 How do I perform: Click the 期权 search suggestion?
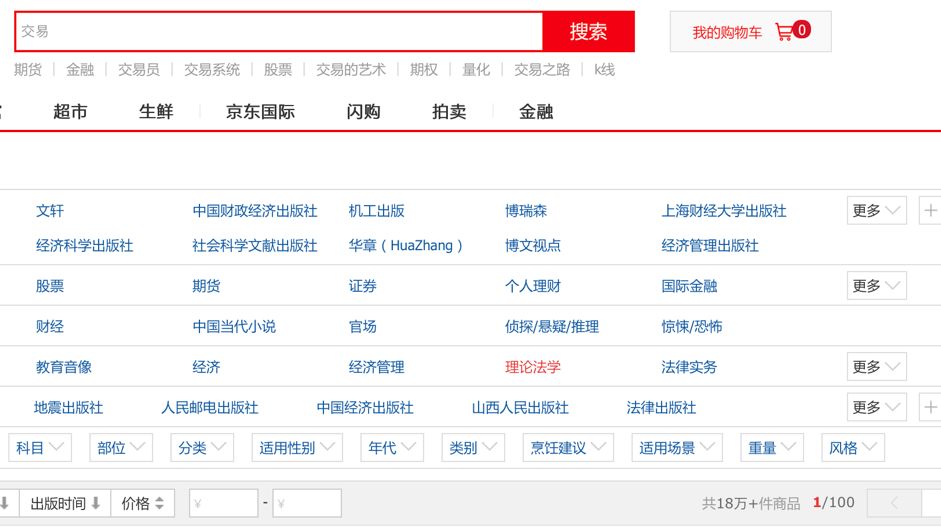(424, 70)
